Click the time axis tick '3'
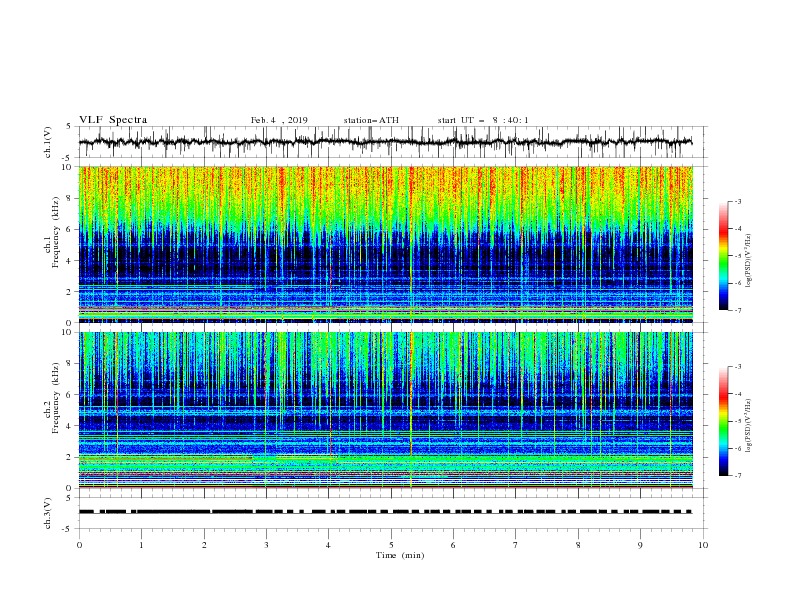The width and height of the screenshot is (792, 612). (x=266, y=545)
